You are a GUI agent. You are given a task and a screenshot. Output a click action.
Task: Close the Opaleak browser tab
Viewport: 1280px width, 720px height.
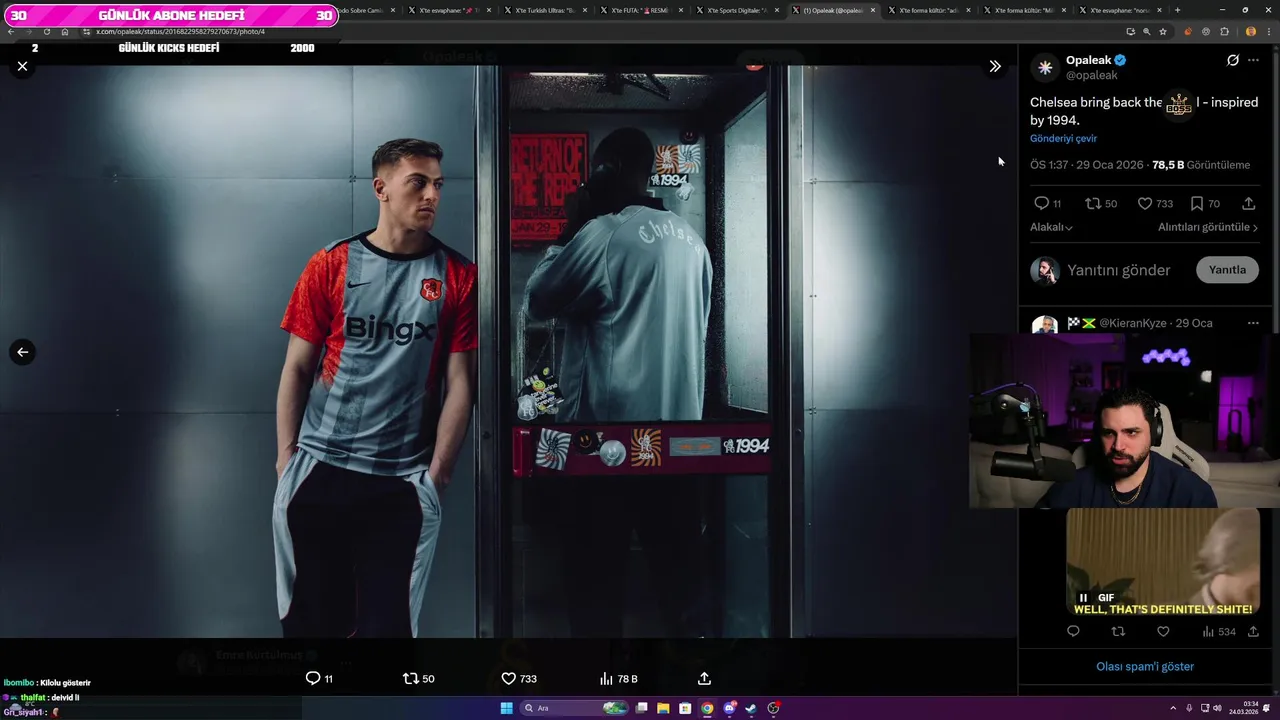pyautogui.click(x=873, y=10)
